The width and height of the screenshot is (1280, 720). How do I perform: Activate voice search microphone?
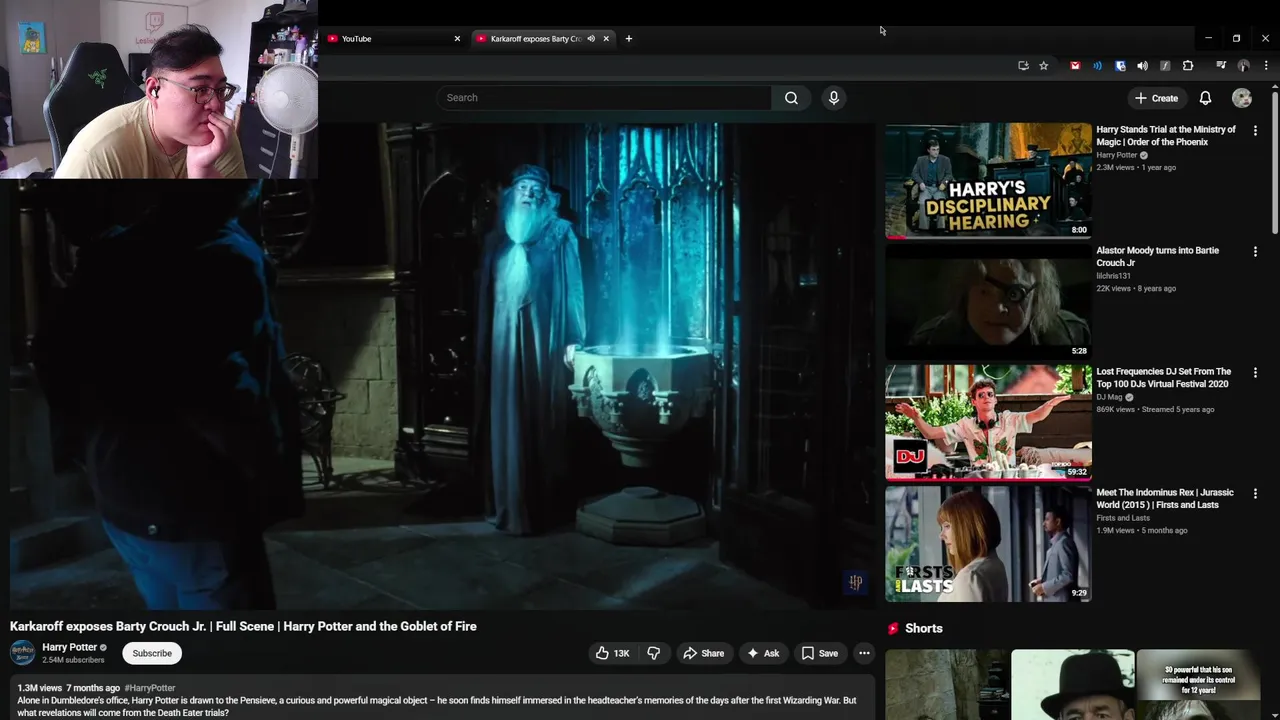[x=834, y=98]
